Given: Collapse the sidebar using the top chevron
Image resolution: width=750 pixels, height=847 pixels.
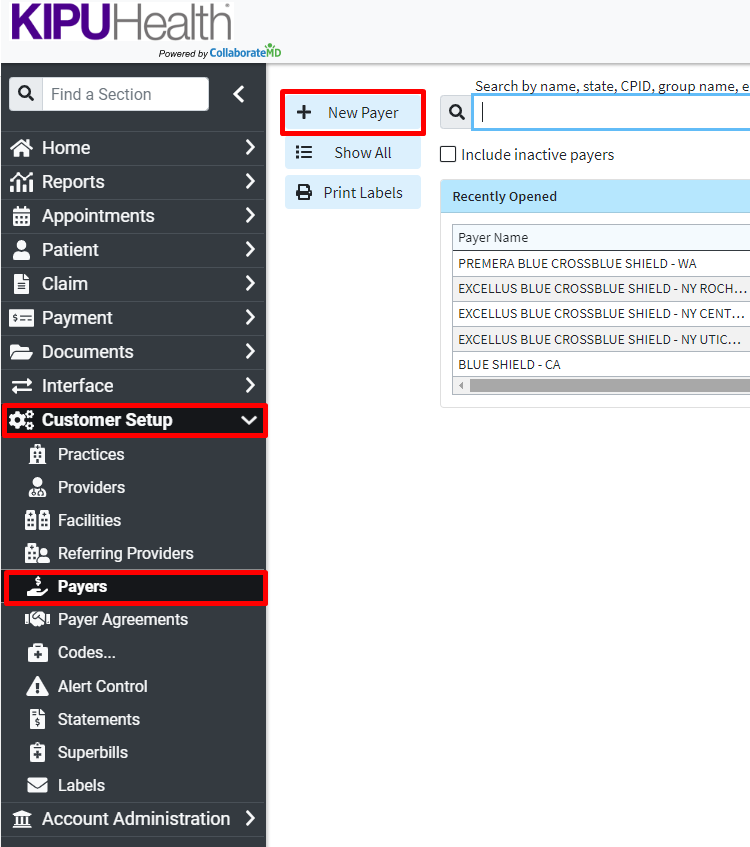Looking at the screenshot, I should (x=240, y=94).
